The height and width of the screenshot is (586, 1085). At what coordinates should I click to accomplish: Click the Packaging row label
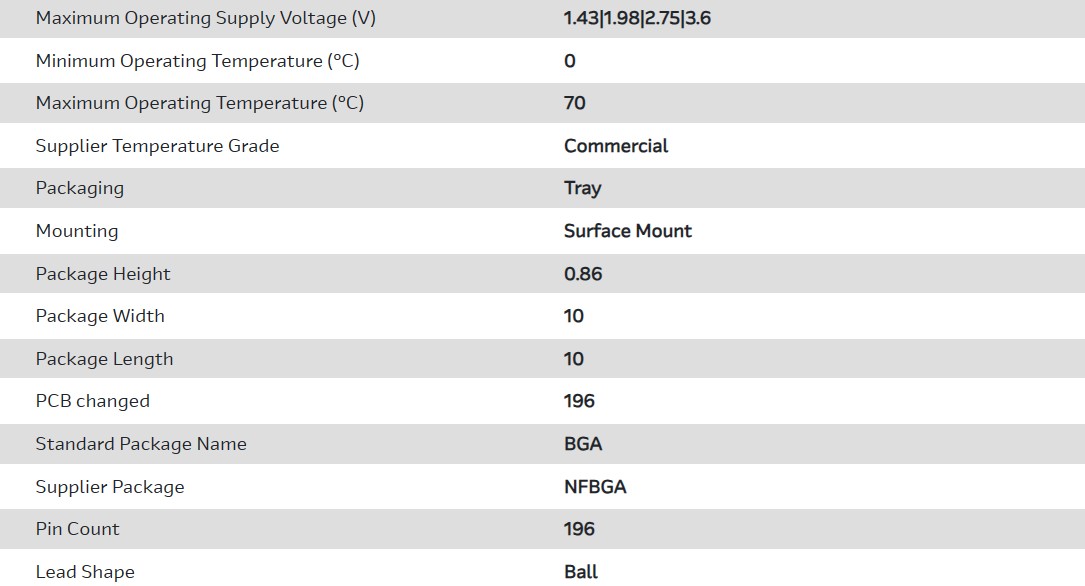tap(80, 188)
